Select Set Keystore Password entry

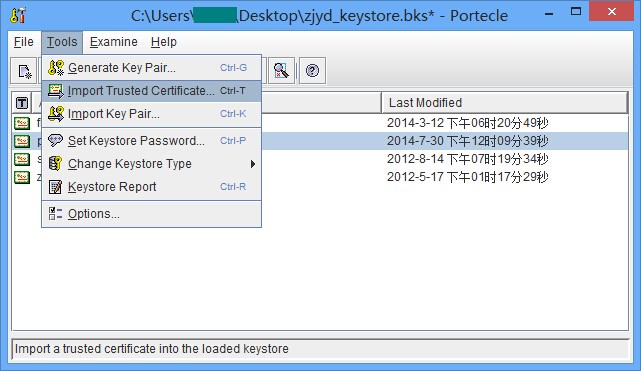pyautogui.click(x=151, y=141)
